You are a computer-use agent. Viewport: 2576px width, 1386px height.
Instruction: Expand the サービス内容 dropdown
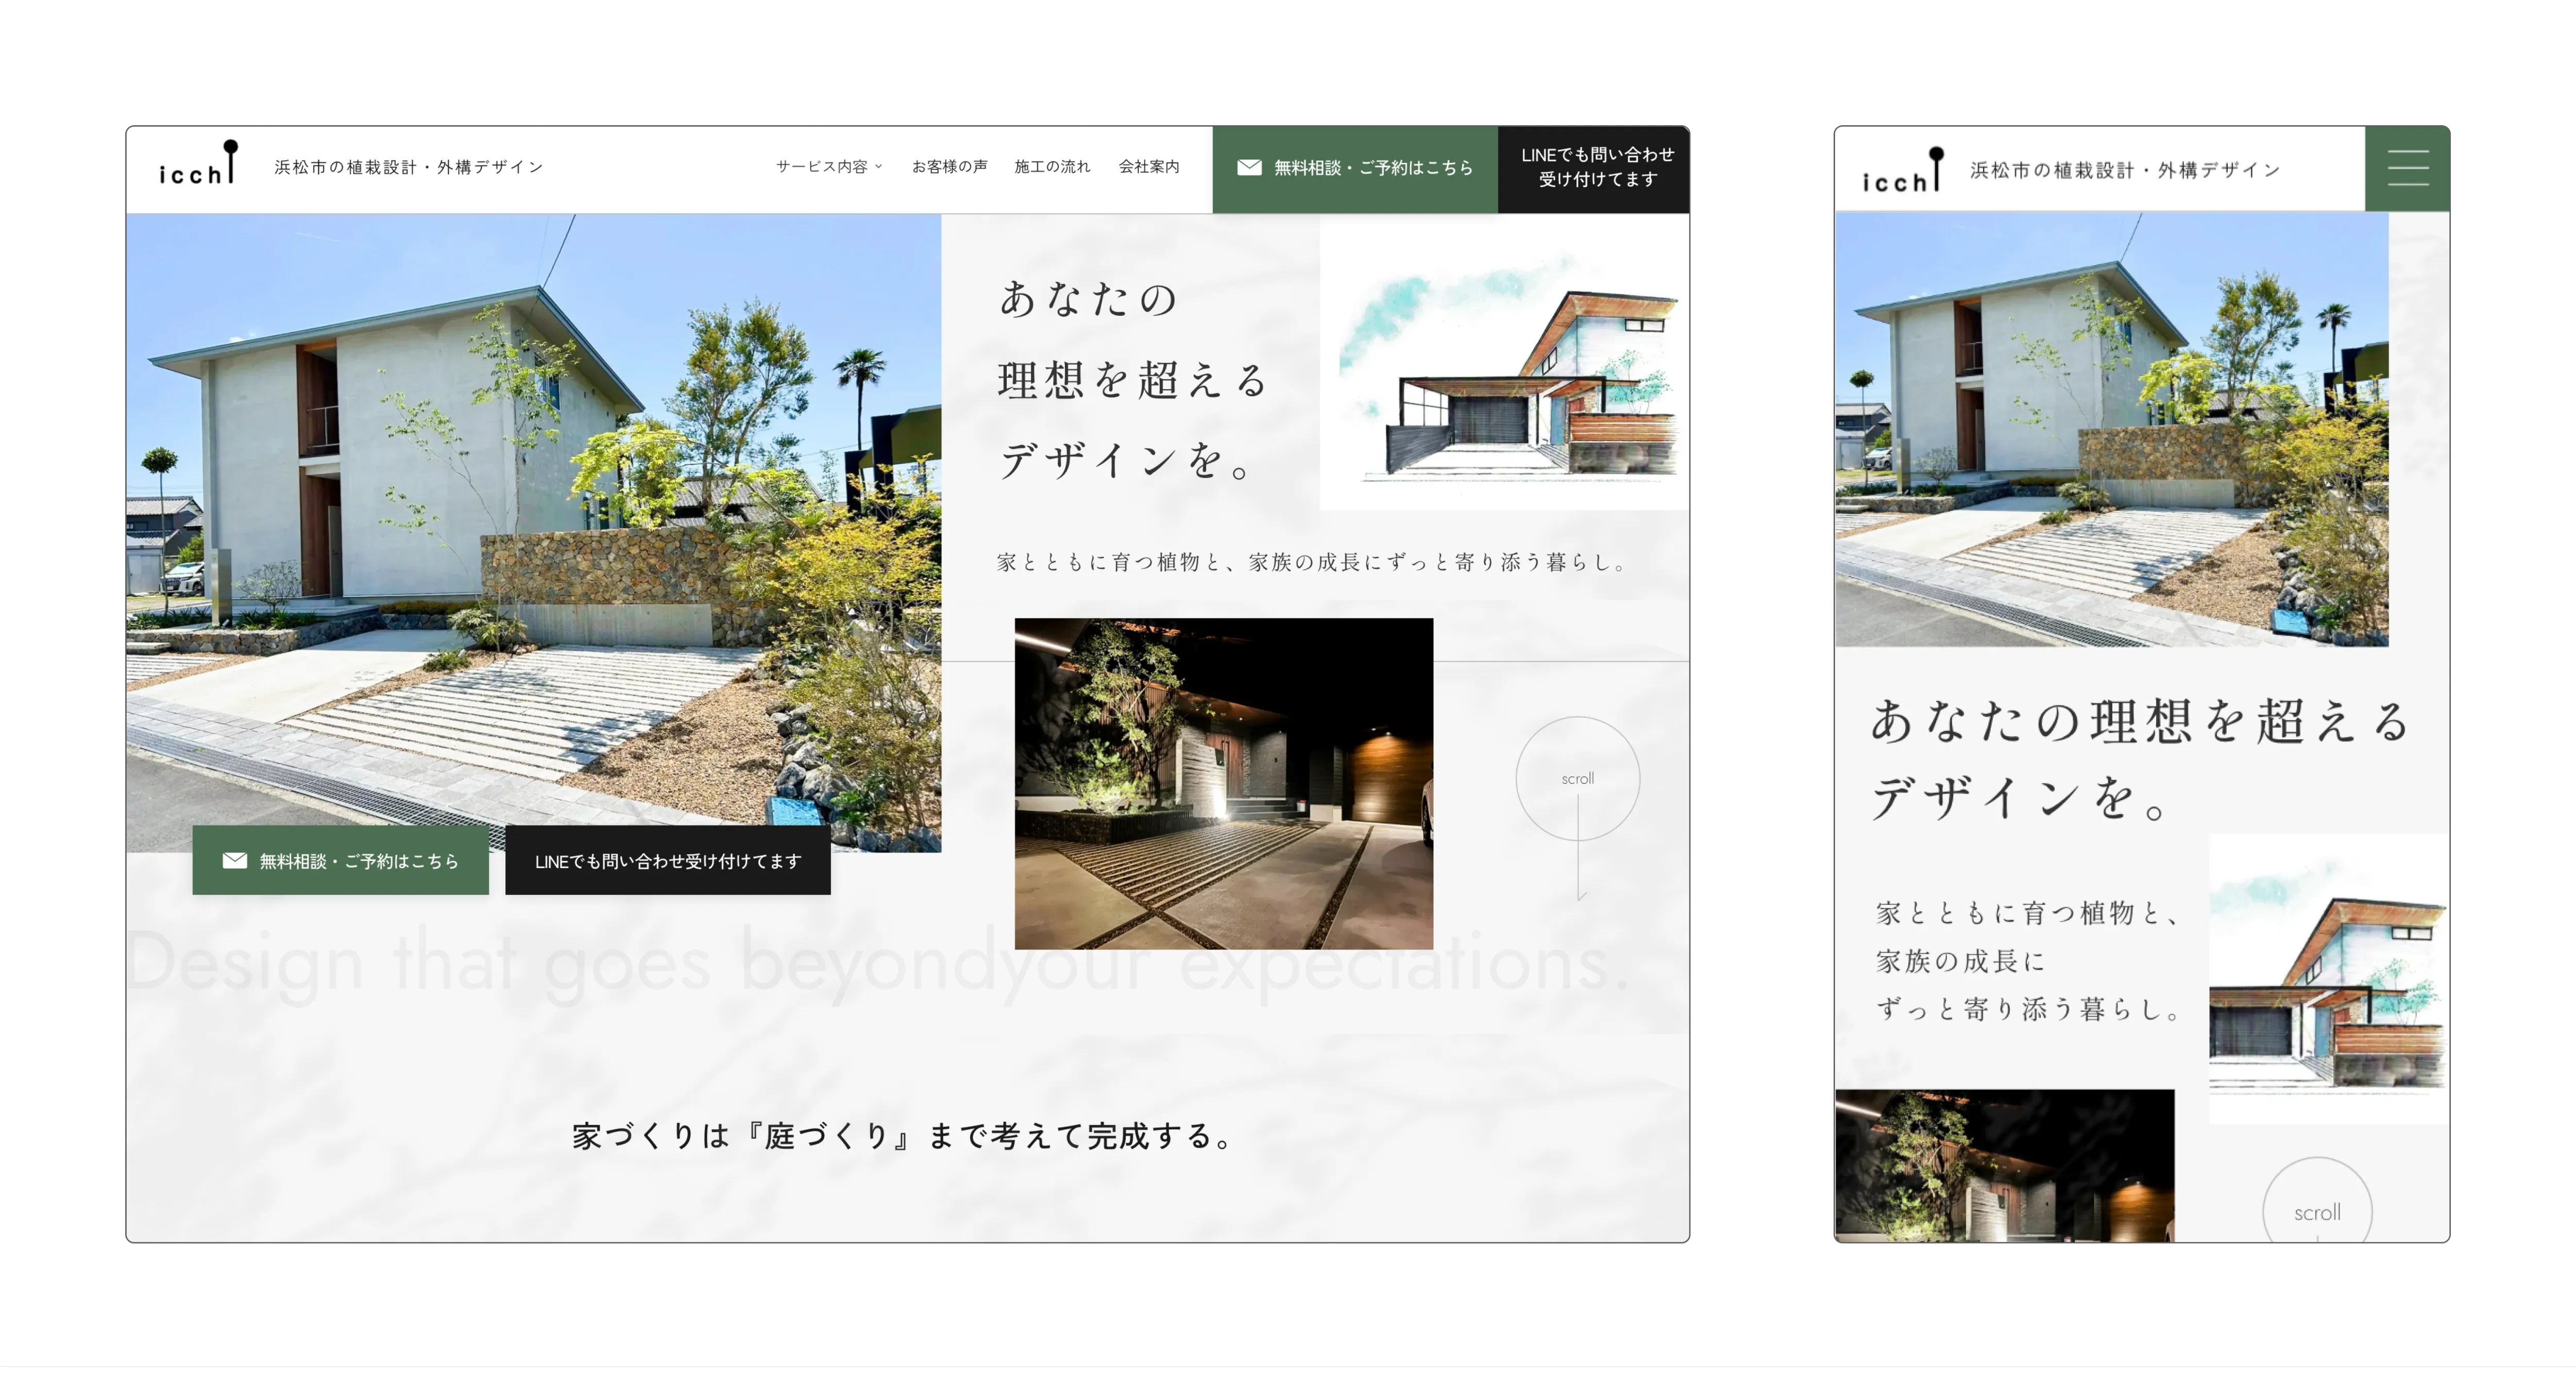coord(828,167)
